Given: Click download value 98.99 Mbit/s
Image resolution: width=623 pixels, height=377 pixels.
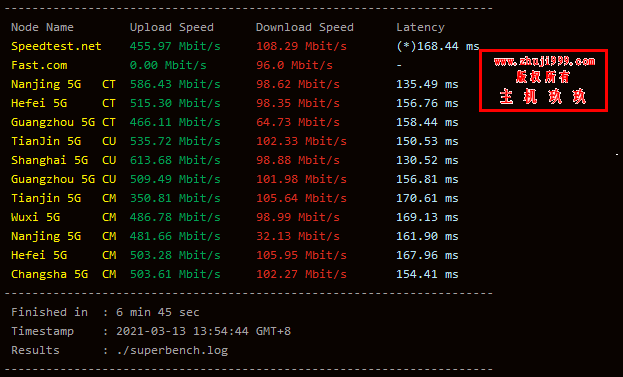Looking at the screenshot, I should [298, 217].
